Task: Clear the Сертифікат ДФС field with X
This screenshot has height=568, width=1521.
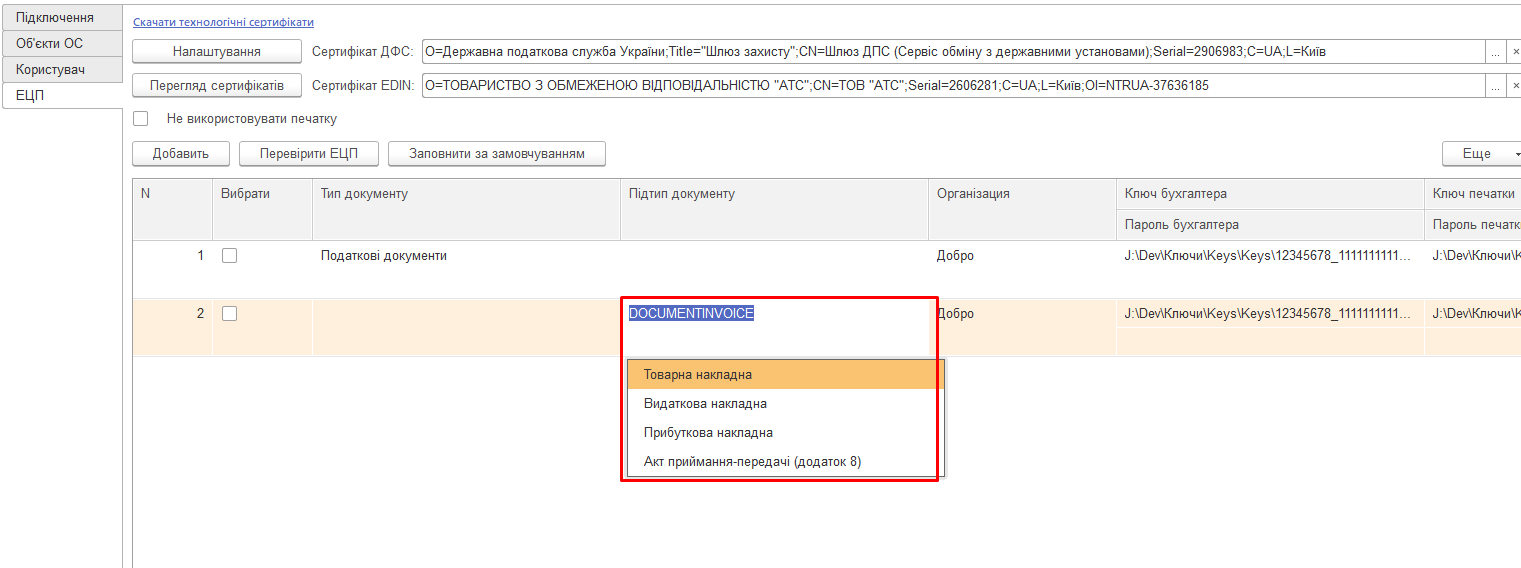Action: tap(1514, 51)
